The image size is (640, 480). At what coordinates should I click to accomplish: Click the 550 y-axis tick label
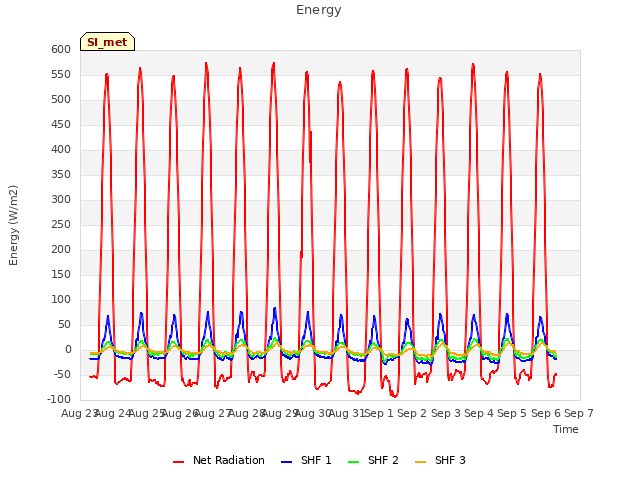tap(61, 75)
